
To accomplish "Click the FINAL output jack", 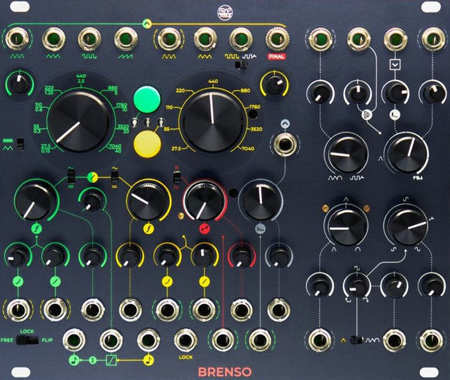I will 277,39.
